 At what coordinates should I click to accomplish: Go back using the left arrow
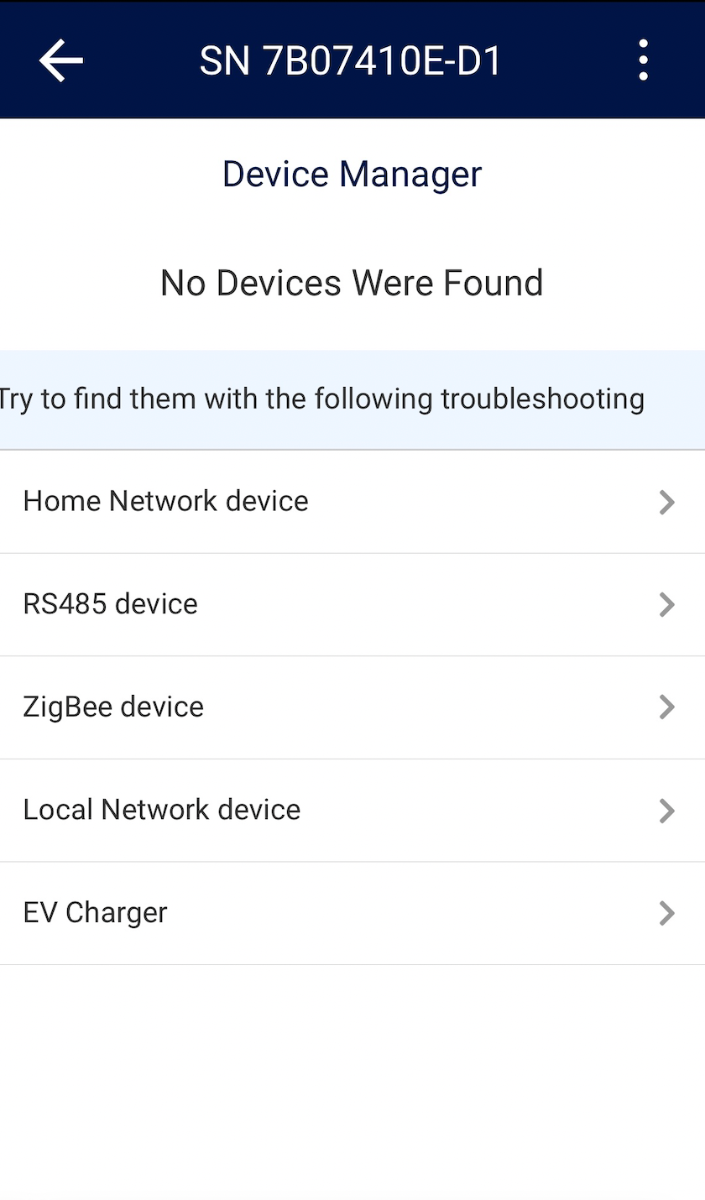61,61
